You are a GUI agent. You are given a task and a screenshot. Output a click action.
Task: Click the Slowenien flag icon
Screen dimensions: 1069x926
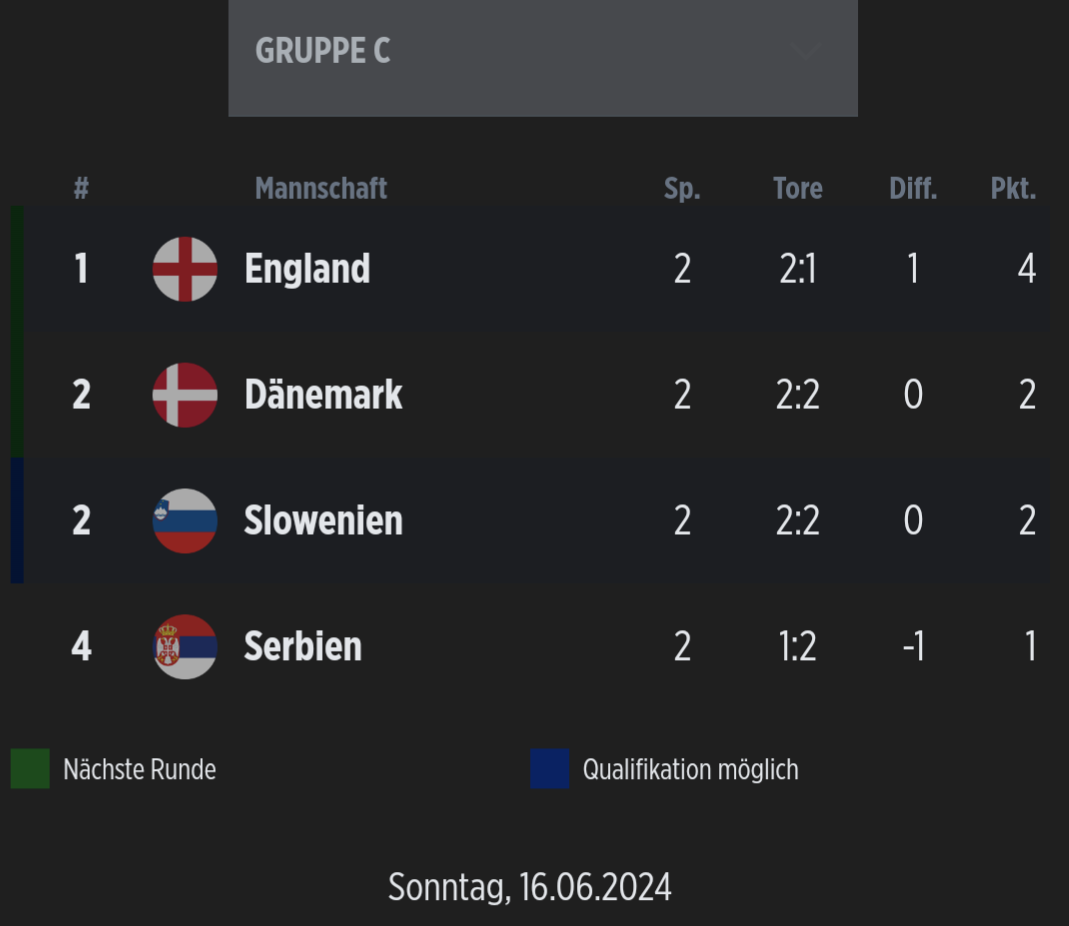(185, 521)
